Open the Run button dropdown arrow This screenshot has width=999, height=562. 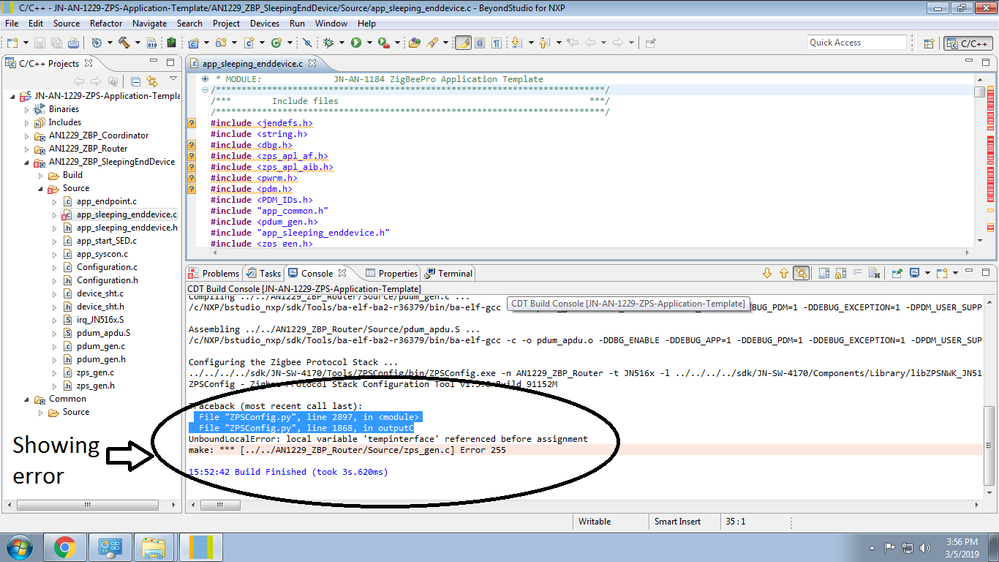point(369,43)
